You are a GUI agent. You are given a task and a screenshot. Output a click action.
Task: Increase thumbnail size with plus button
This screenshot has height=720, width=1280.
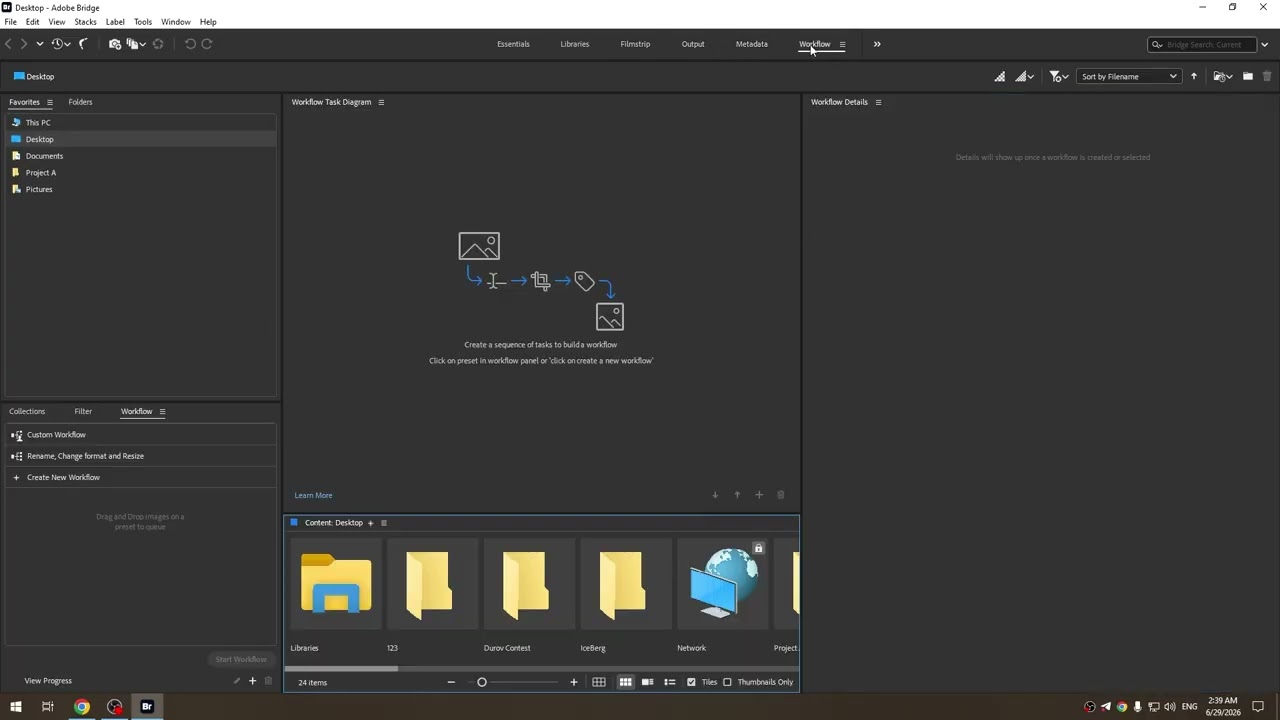(x=574, y=682)
